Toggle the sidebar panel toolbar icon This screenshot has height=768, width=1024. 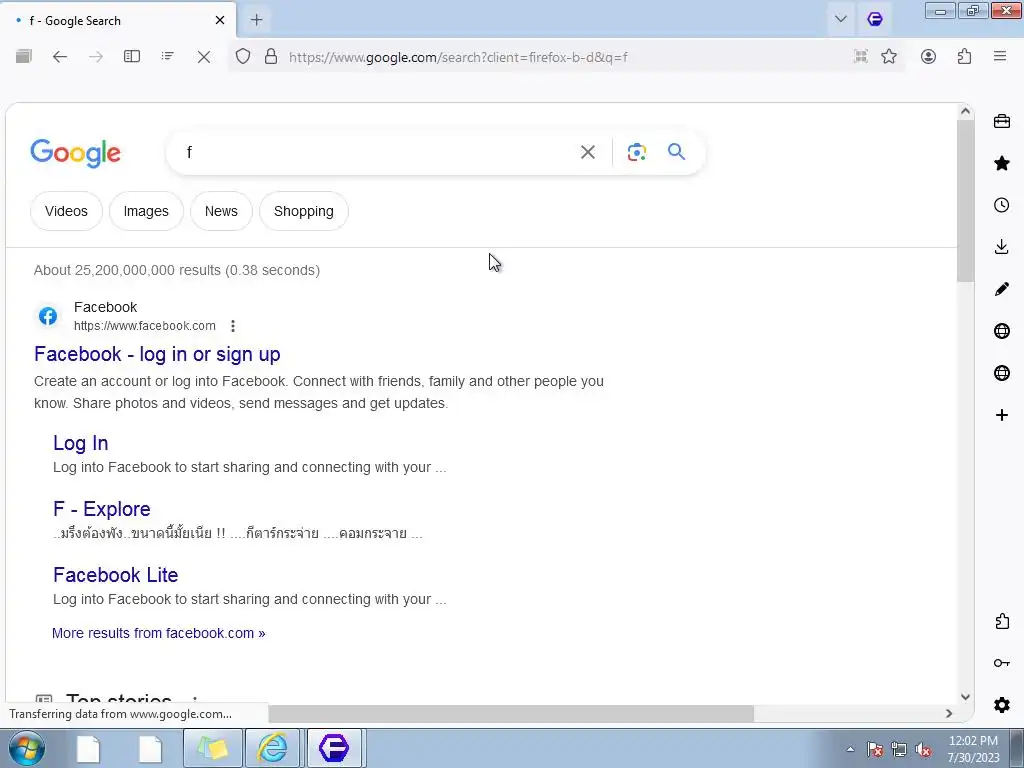132,57
